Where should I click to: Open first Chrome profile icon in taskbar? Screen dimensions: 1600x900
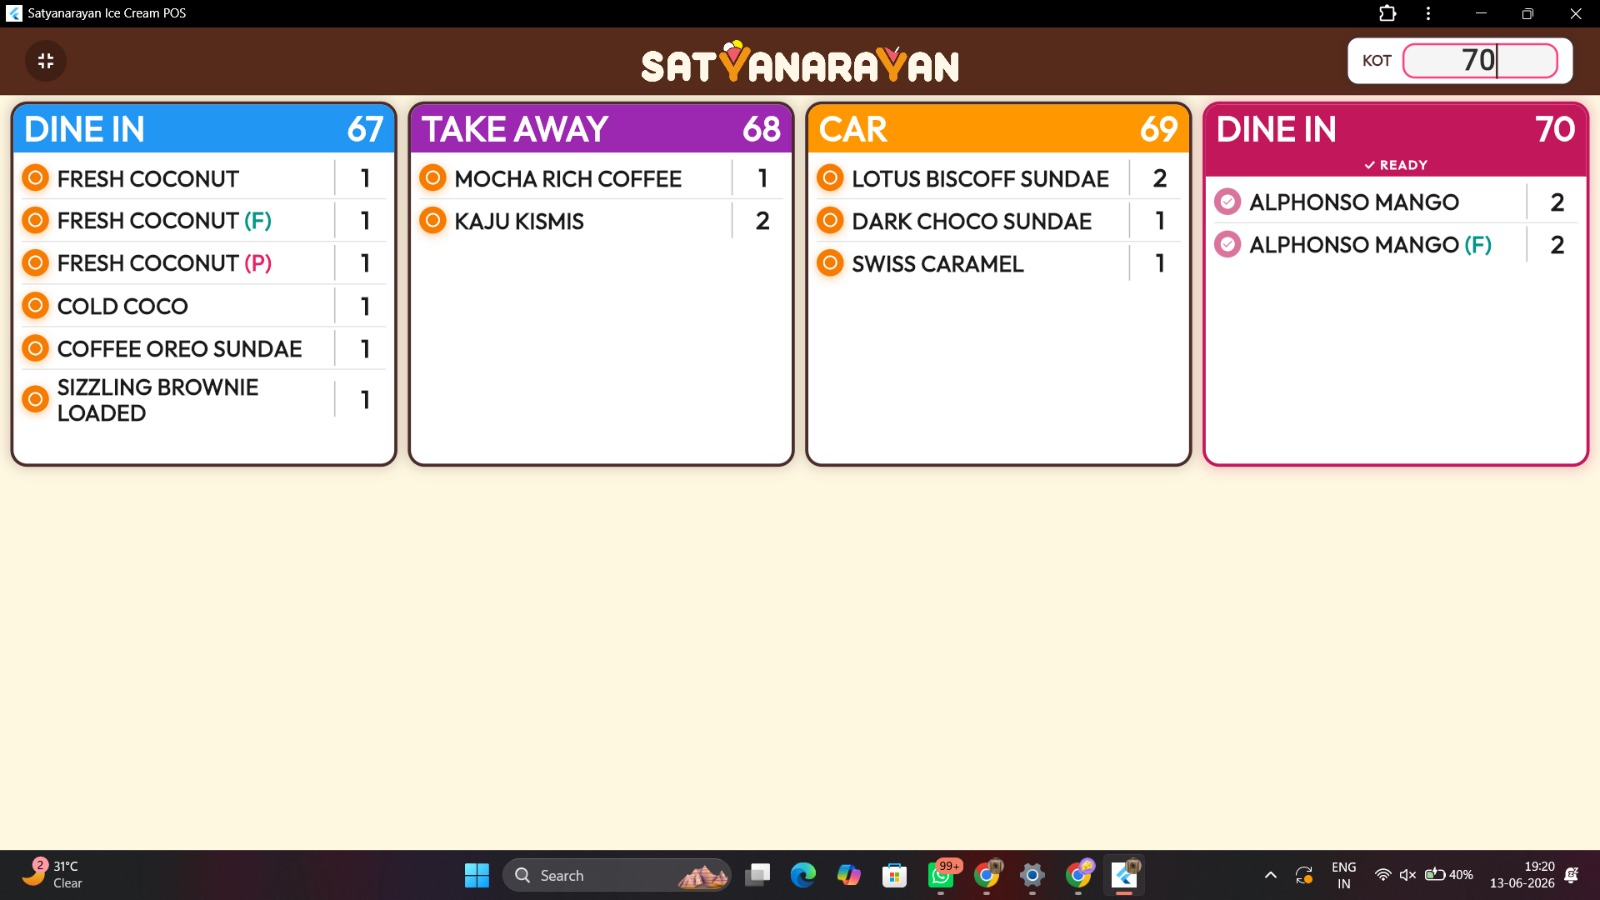987,875
